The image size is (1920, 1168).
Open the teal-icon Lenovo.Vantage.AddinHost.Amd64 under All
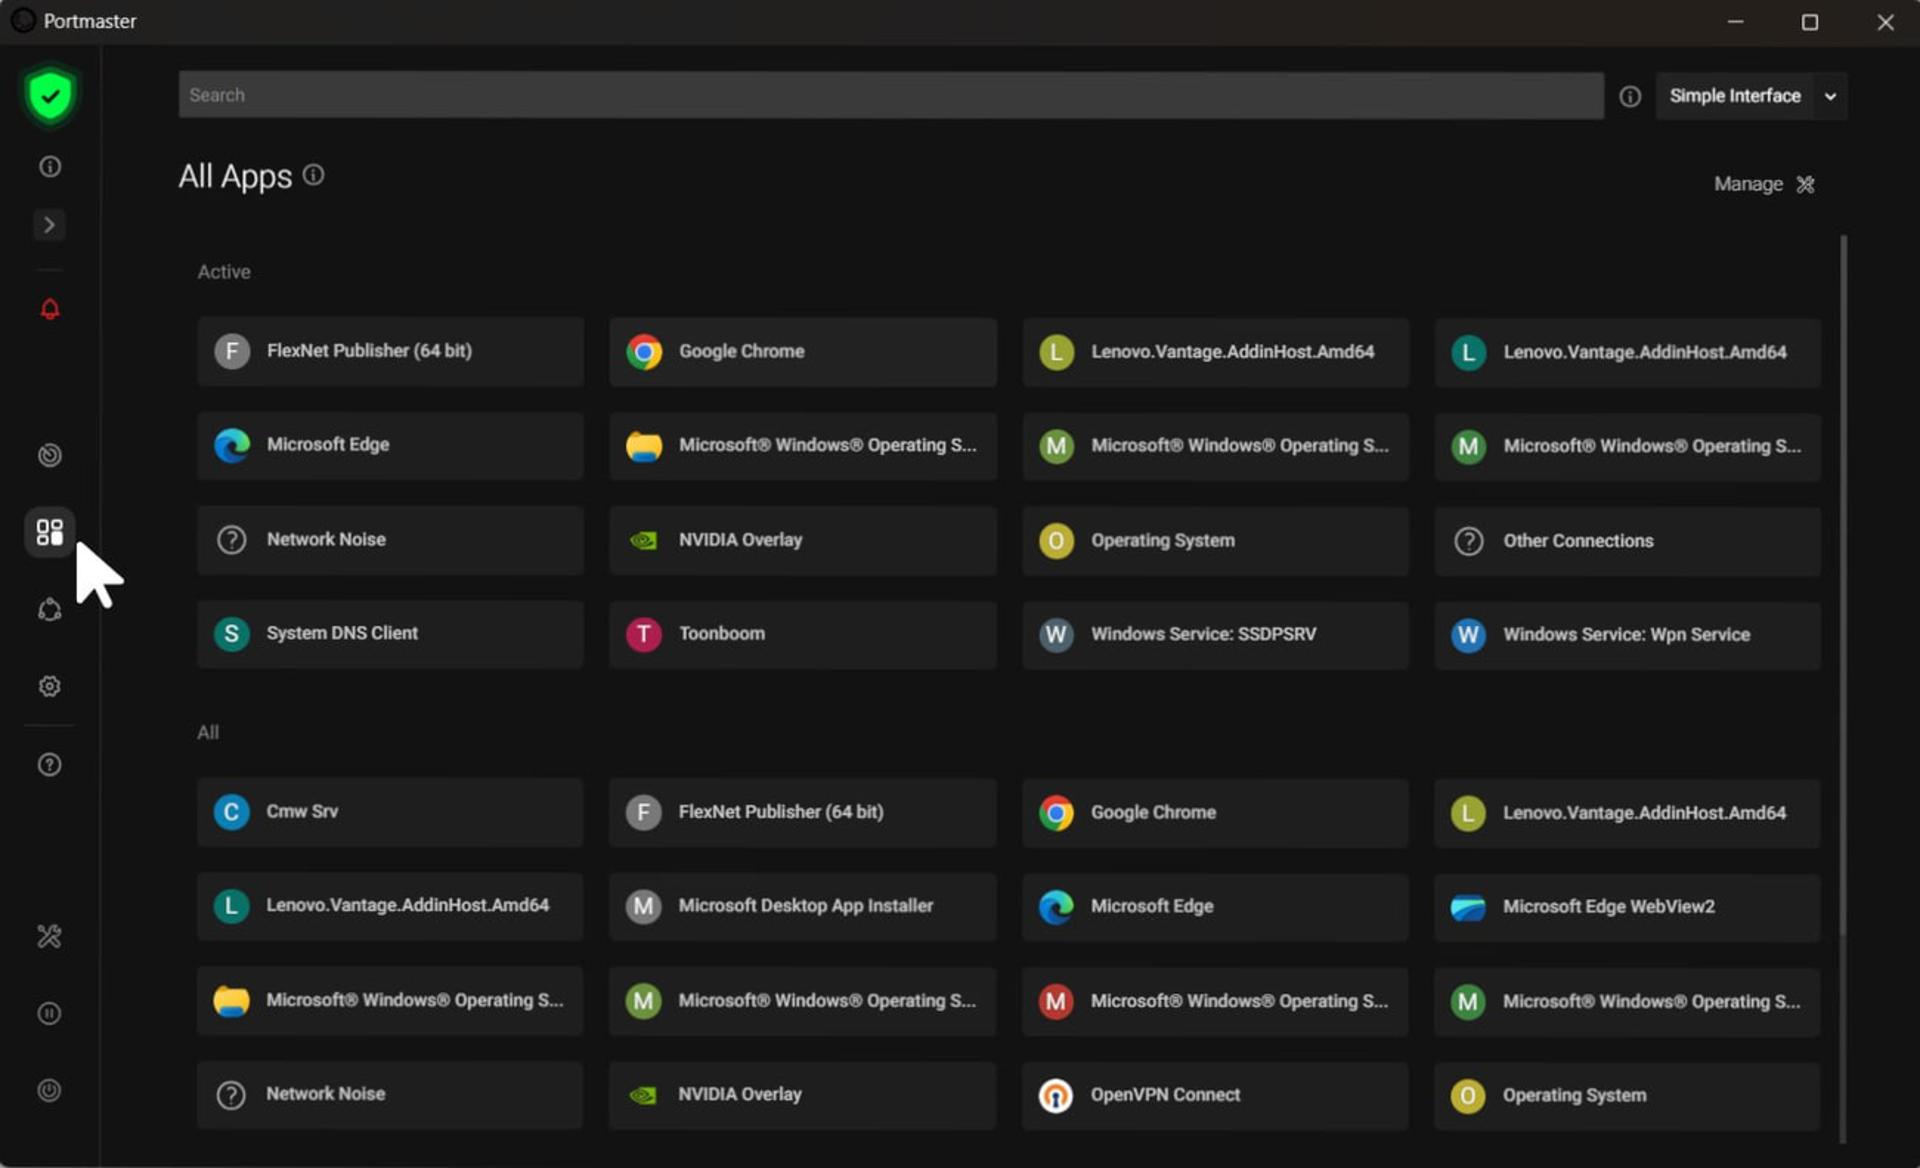pyautogui.click(x=390, y=906)
